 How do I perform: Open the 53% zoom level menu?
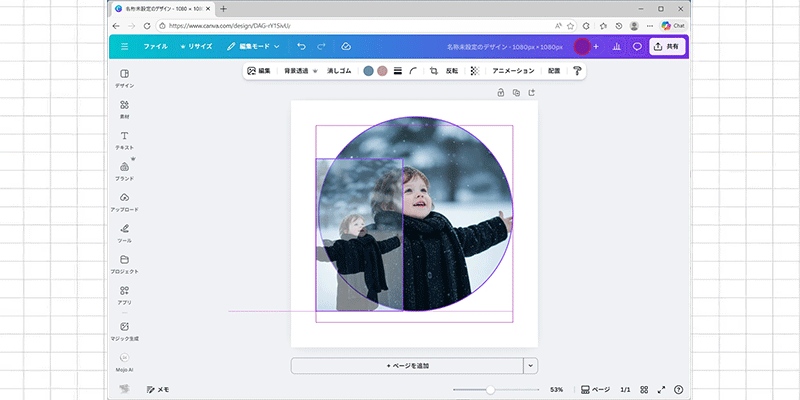coord(557,390)
